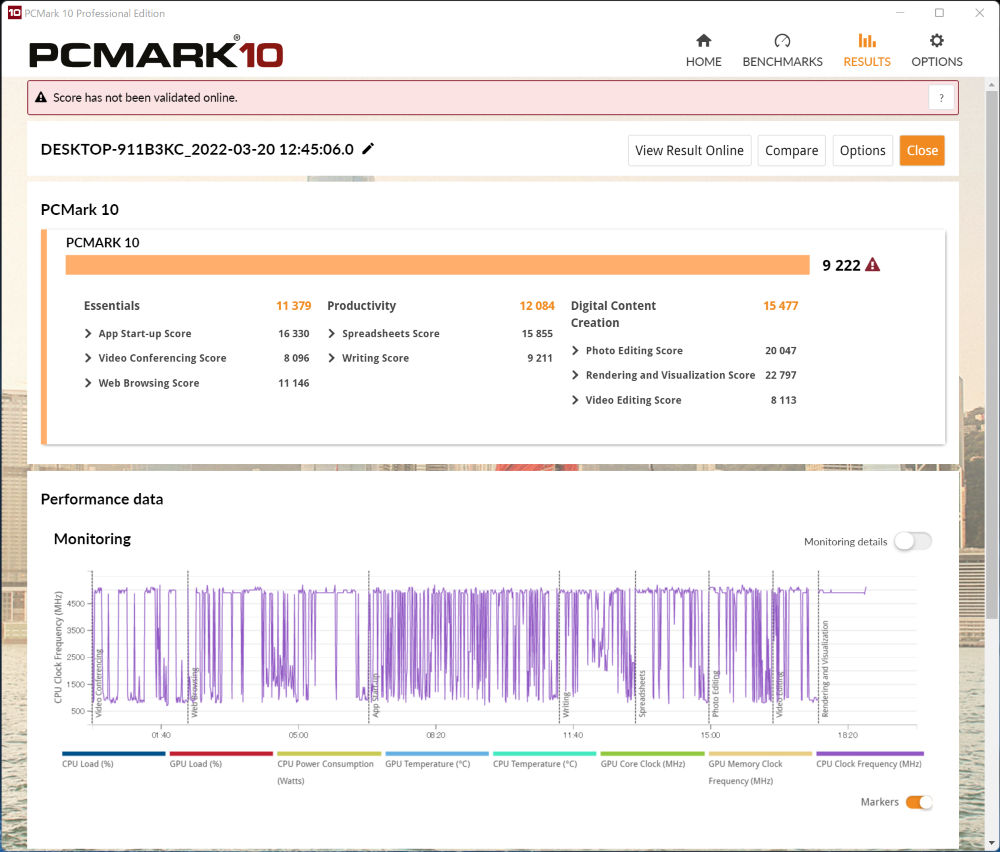The width and height of the screenshot is (1000, 852).
Task: Click the Web Browsing chart marker
Action: [195, 692]
